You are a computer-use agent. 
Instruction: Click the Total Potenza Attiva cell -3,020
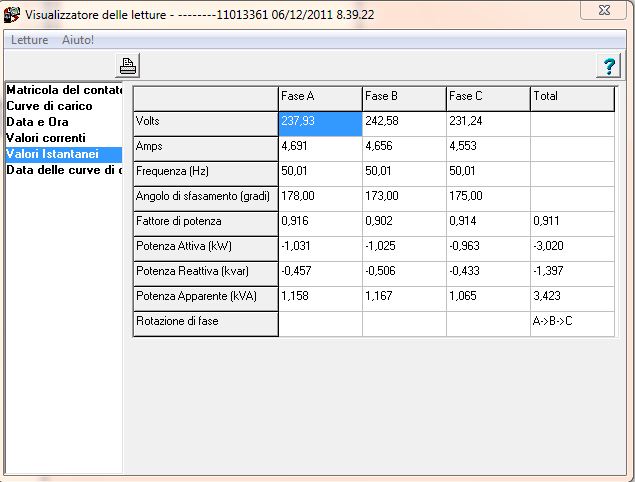[x=571, y=247]
